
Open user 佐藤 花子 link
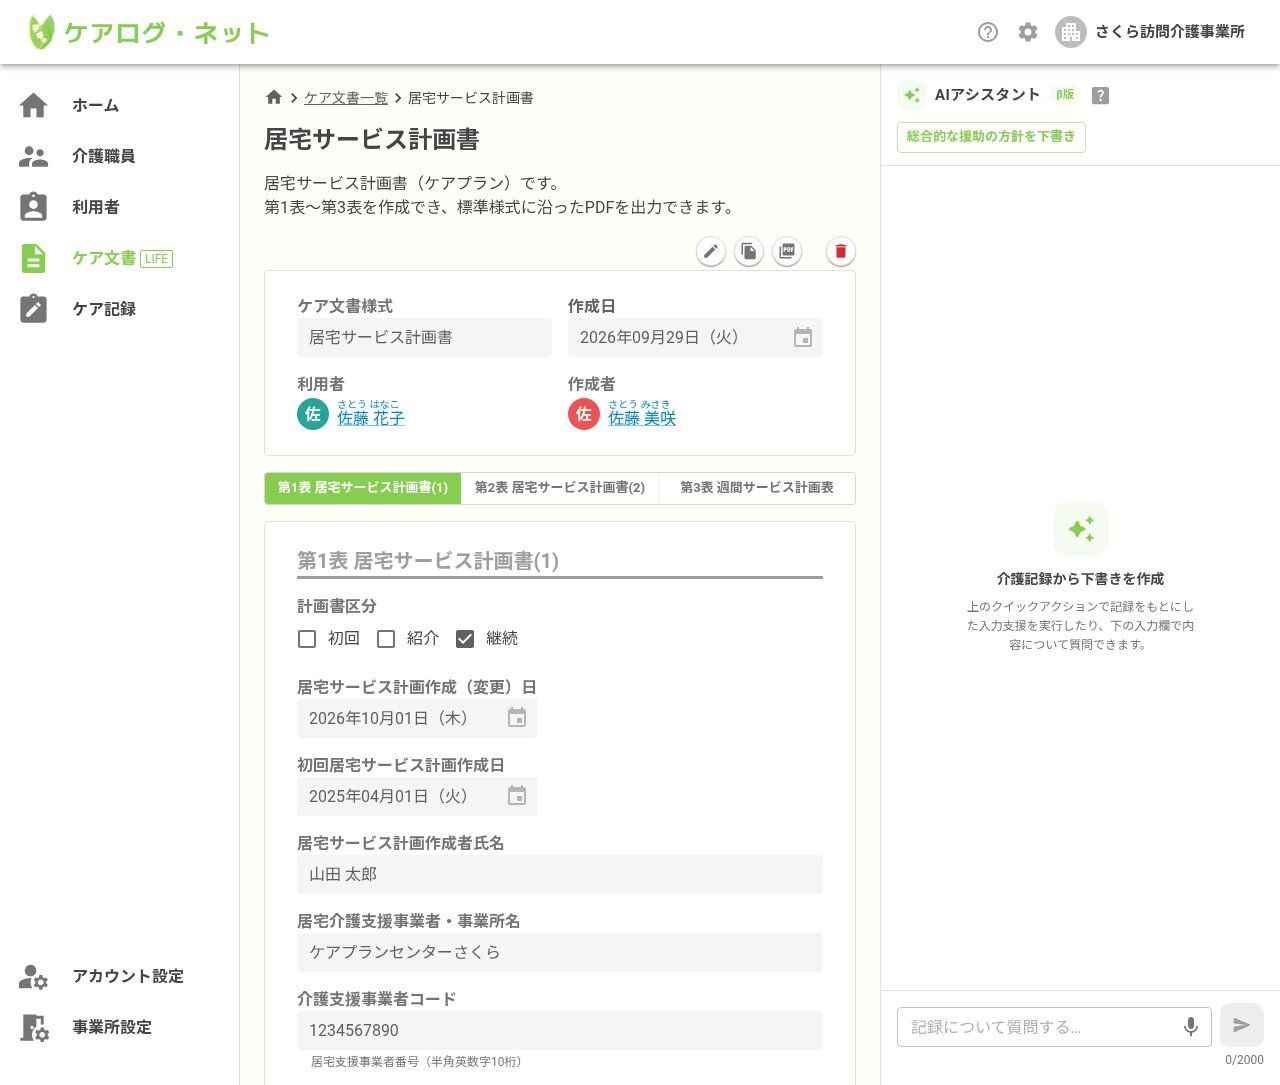point(370,418)
